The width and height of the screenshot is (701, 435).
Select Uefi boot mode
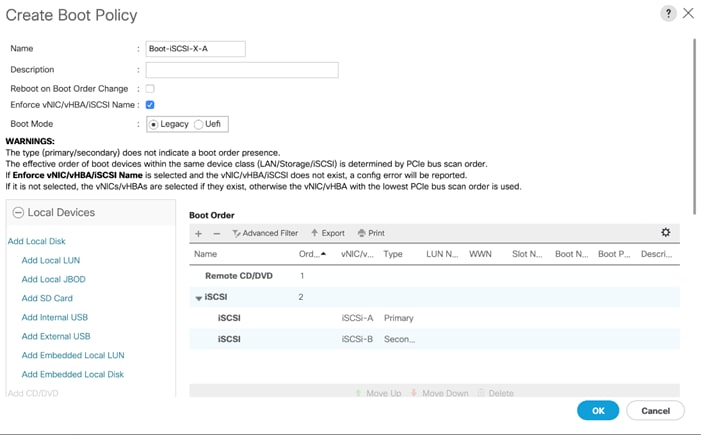pos(198,124)
